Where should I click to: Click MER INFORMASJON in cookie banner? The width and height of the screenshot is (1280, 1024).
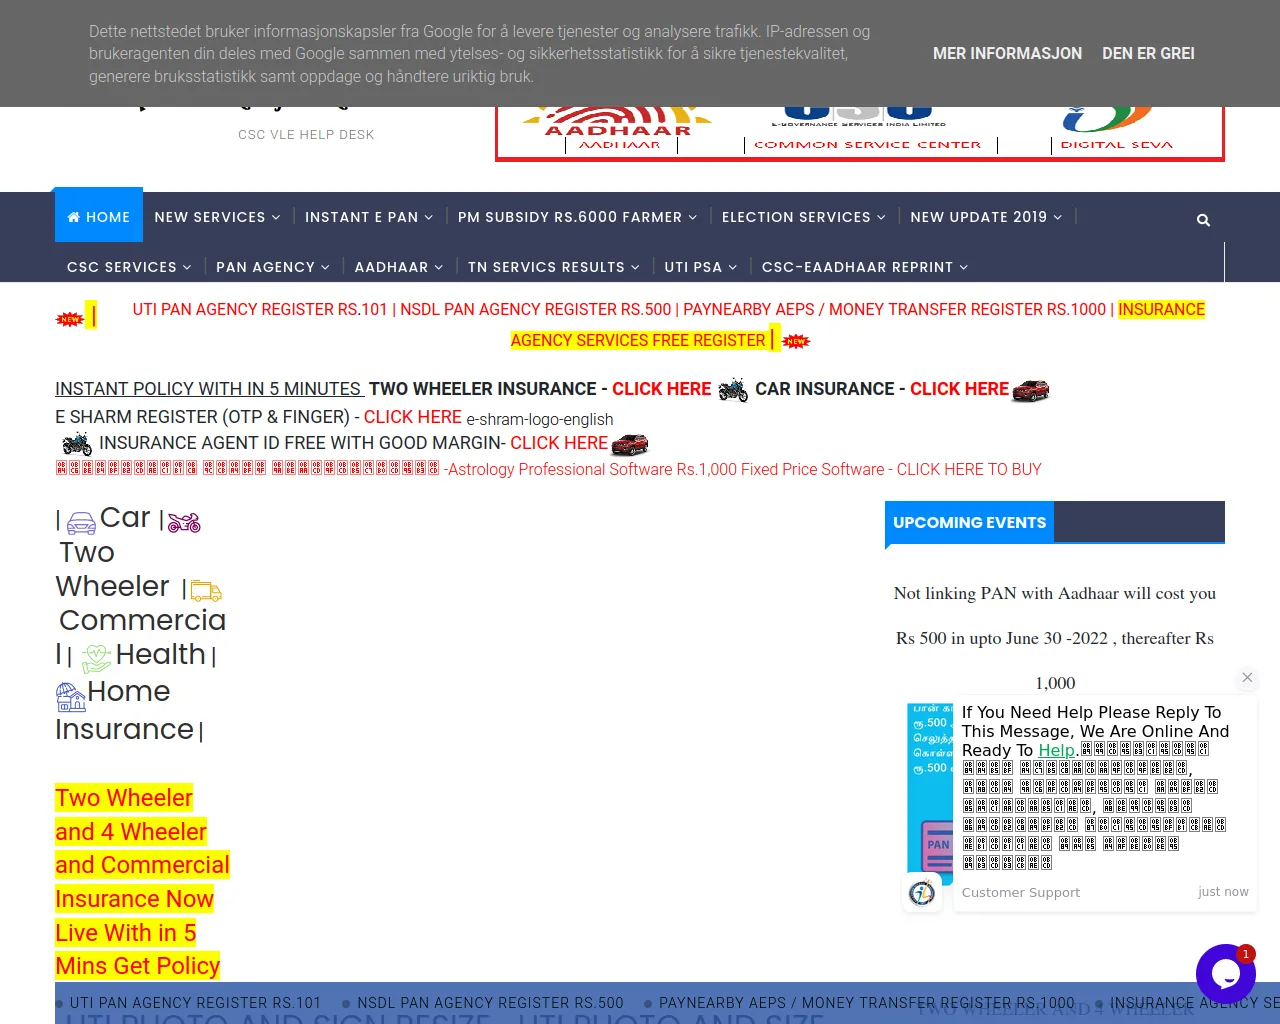coord(1007,54)
